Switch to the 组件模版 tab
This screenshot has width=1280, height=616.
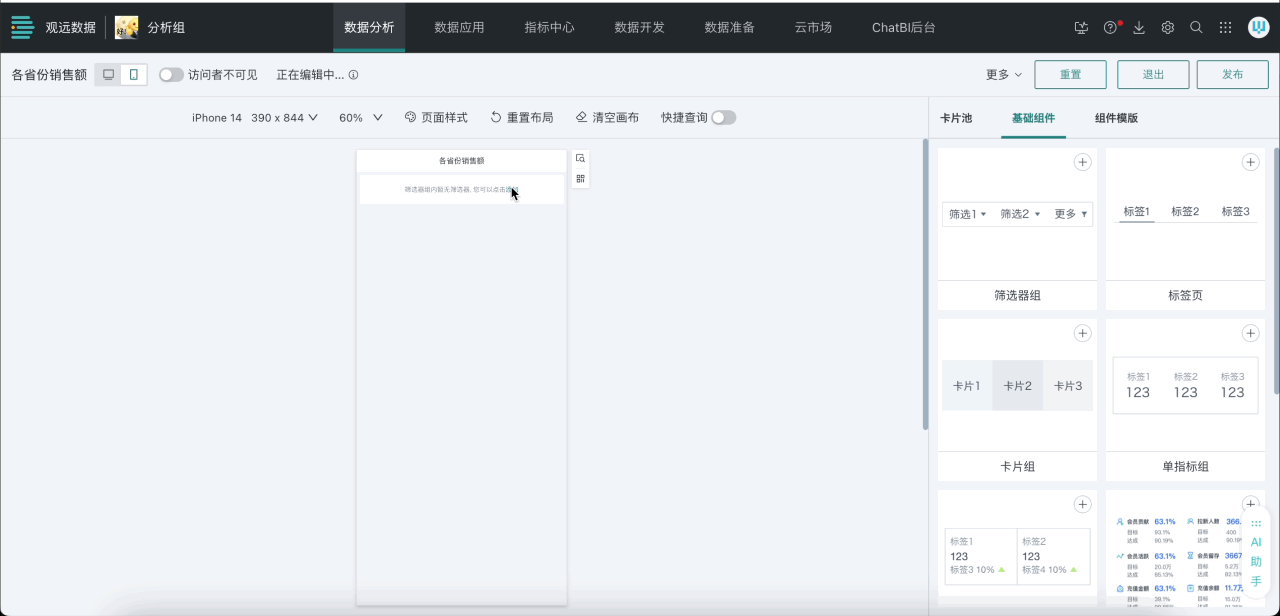click(x=1116, y=118)
